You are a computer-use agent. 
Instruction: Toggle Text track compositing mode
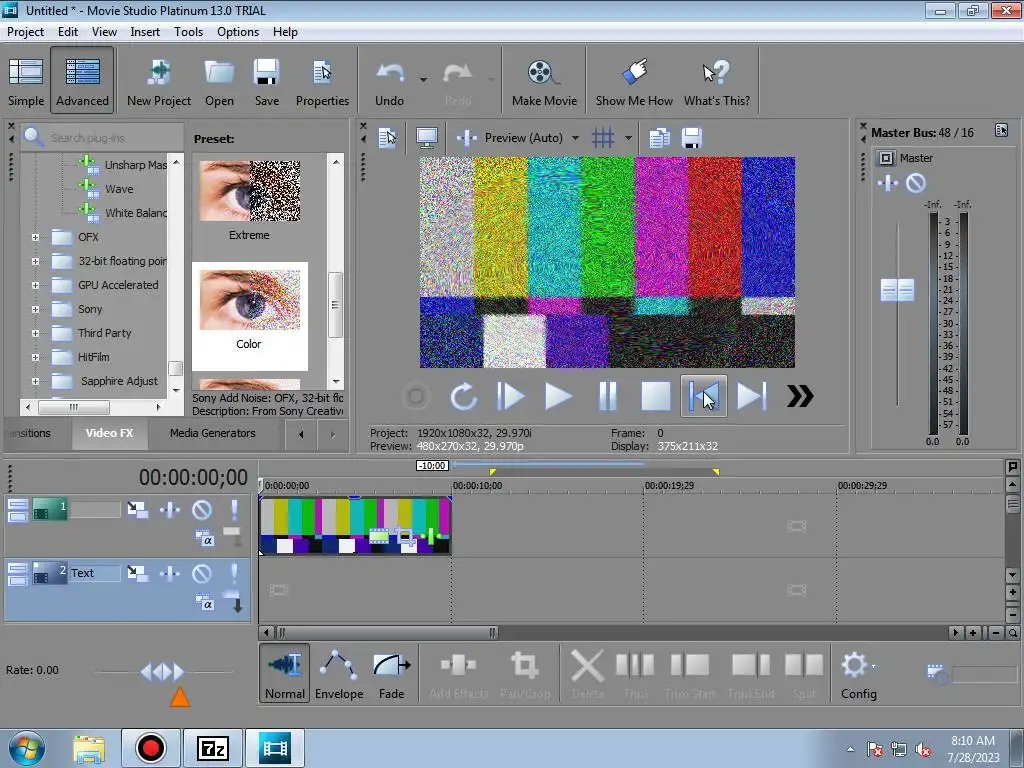[x=204, y=602]
